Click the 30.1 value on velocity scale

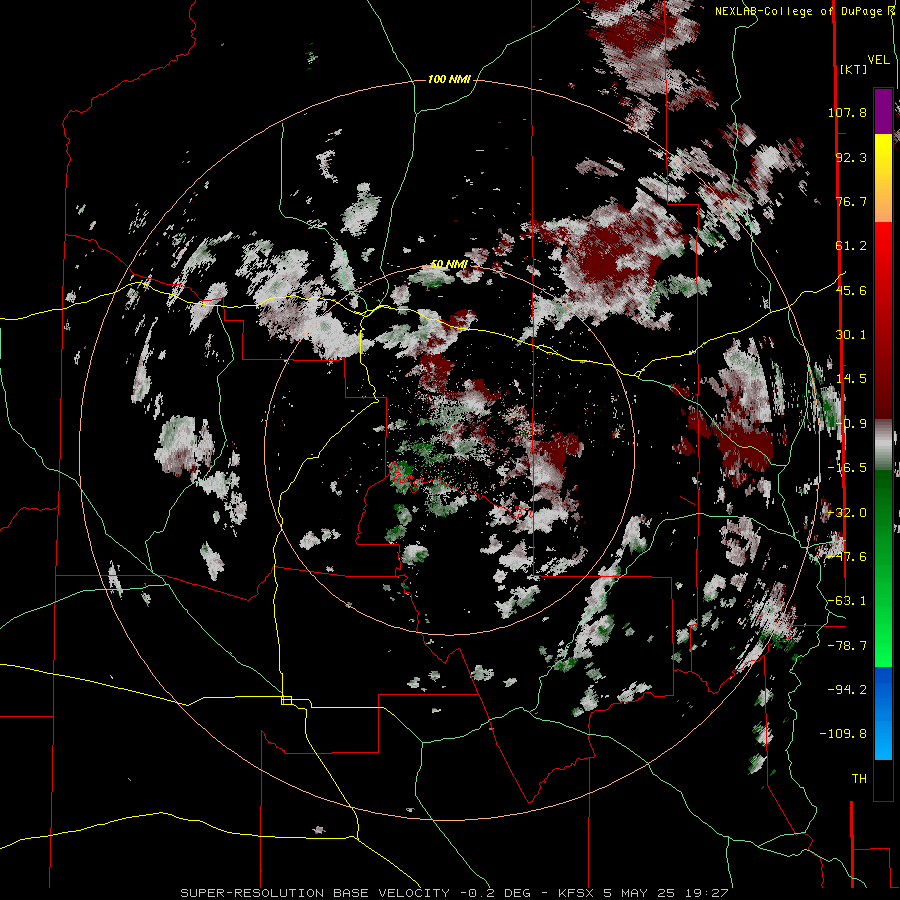851,335
